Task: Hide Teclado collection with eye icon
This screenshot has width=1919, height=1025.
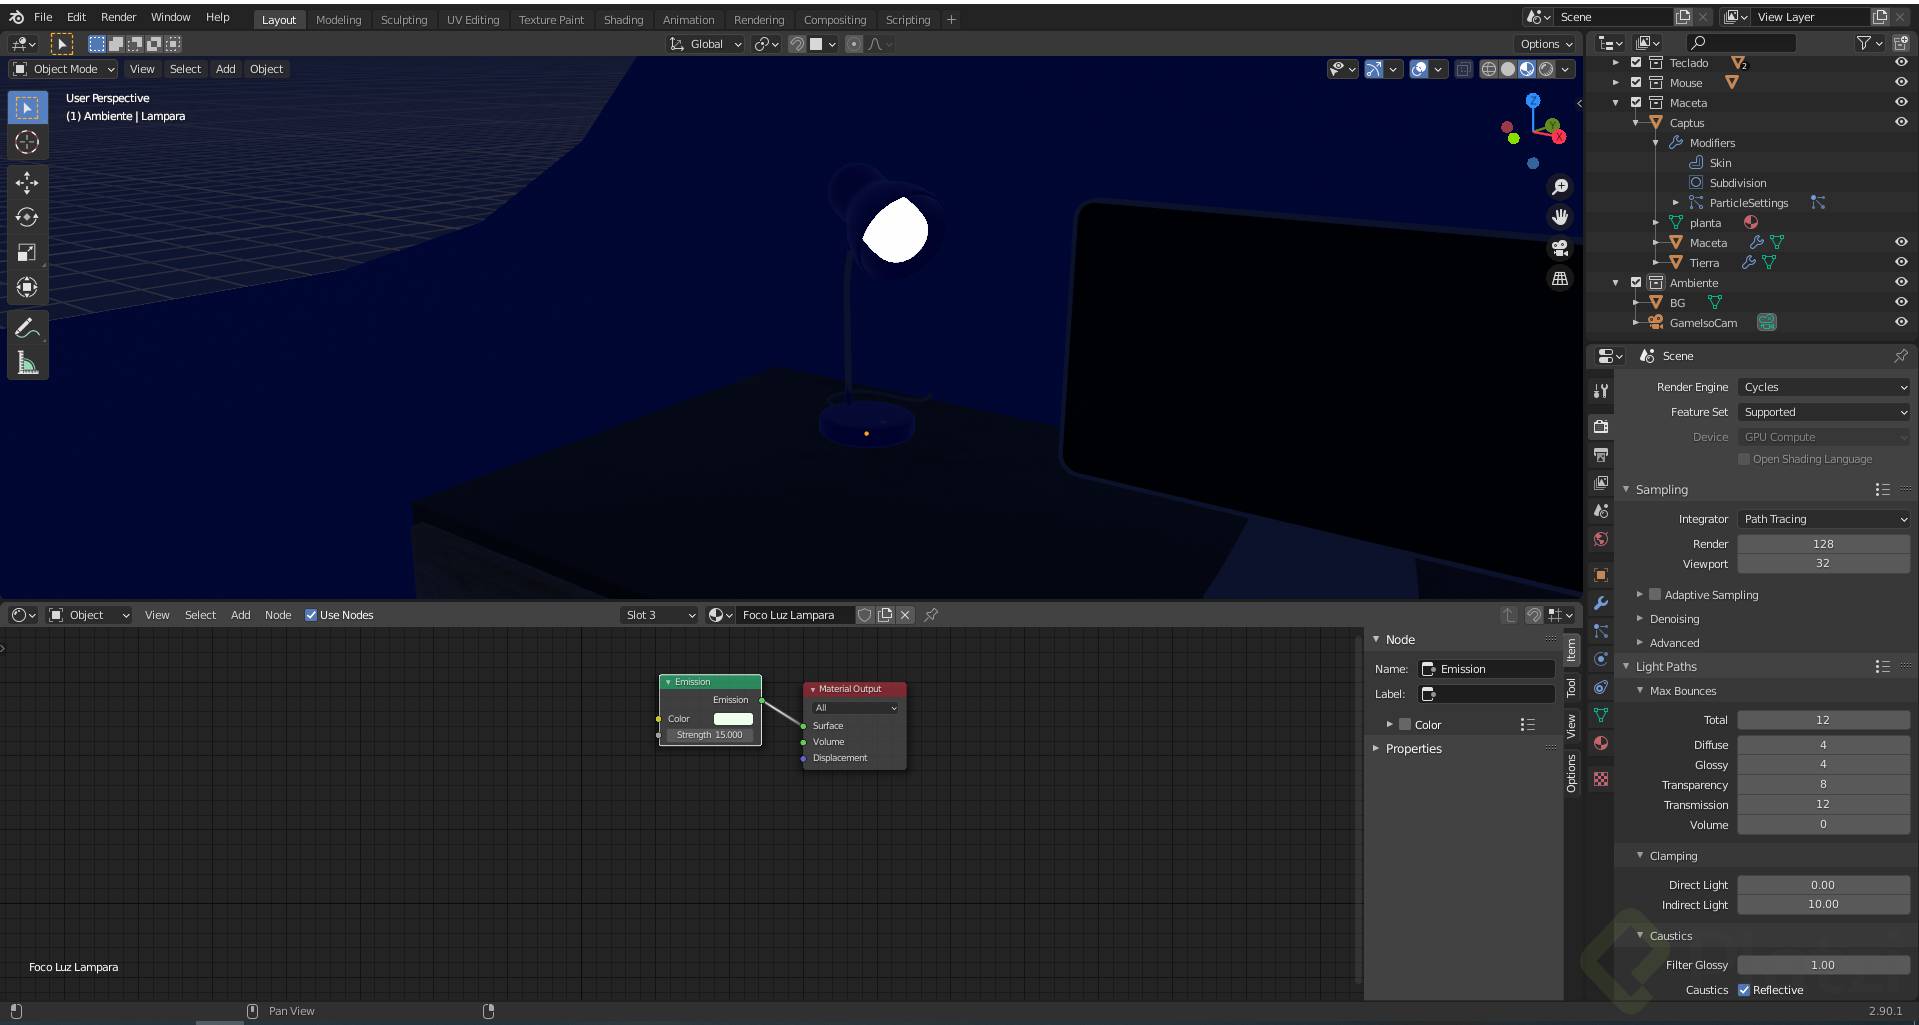Action: click(x=1901, y=62)
